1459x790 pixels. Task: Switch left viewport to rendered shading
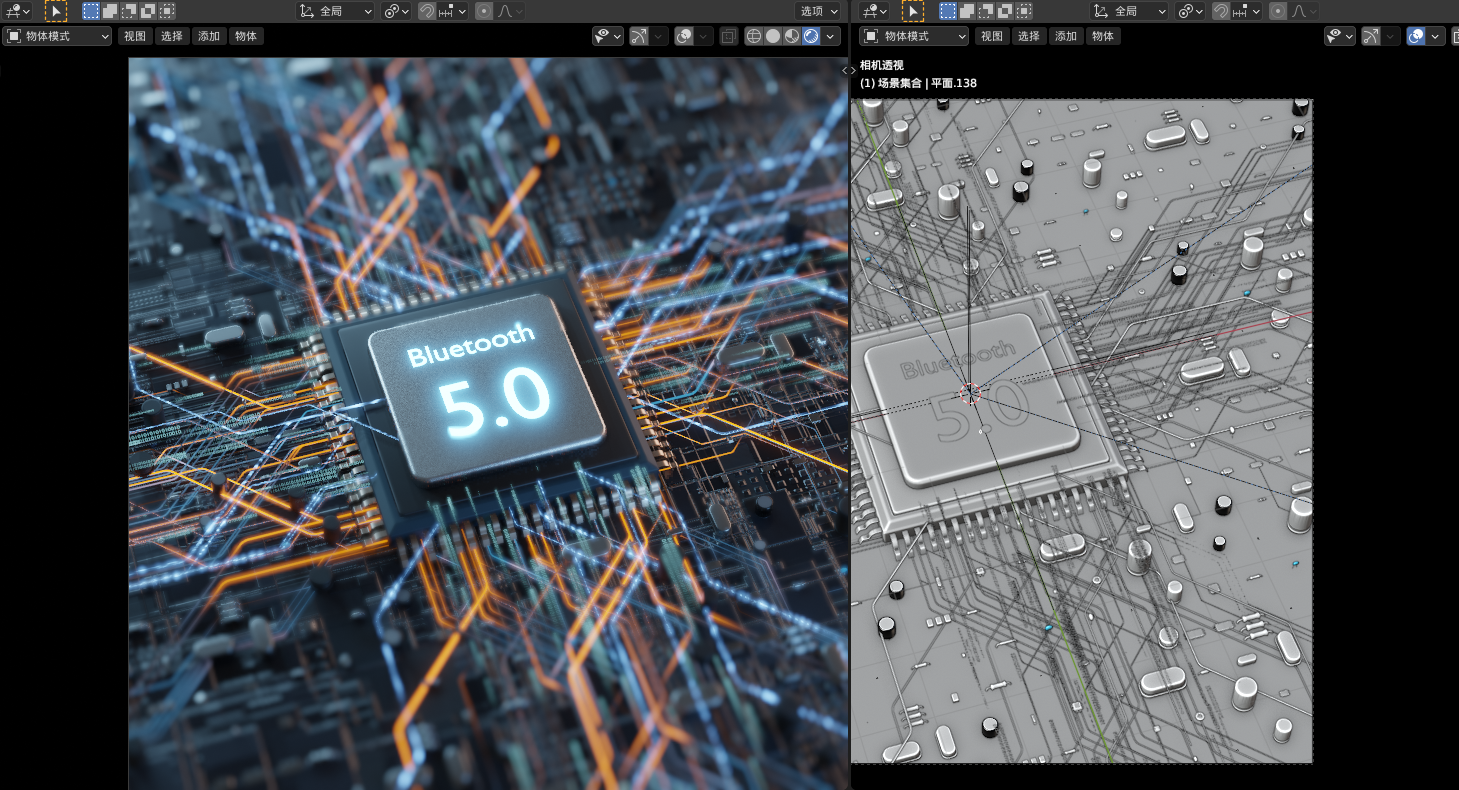coord(810,36)
